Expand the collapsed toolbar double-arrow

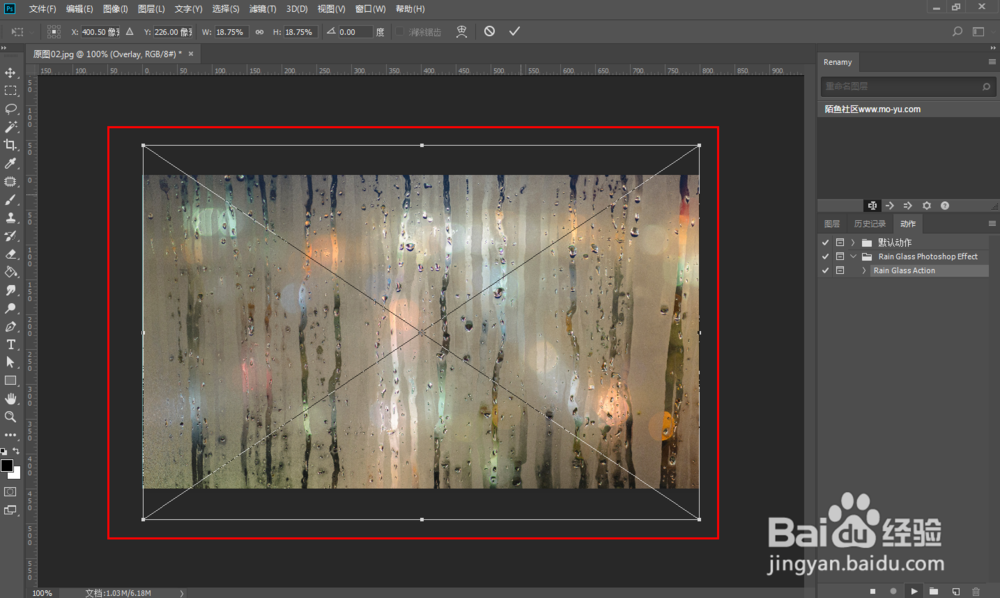pos(4,48)
